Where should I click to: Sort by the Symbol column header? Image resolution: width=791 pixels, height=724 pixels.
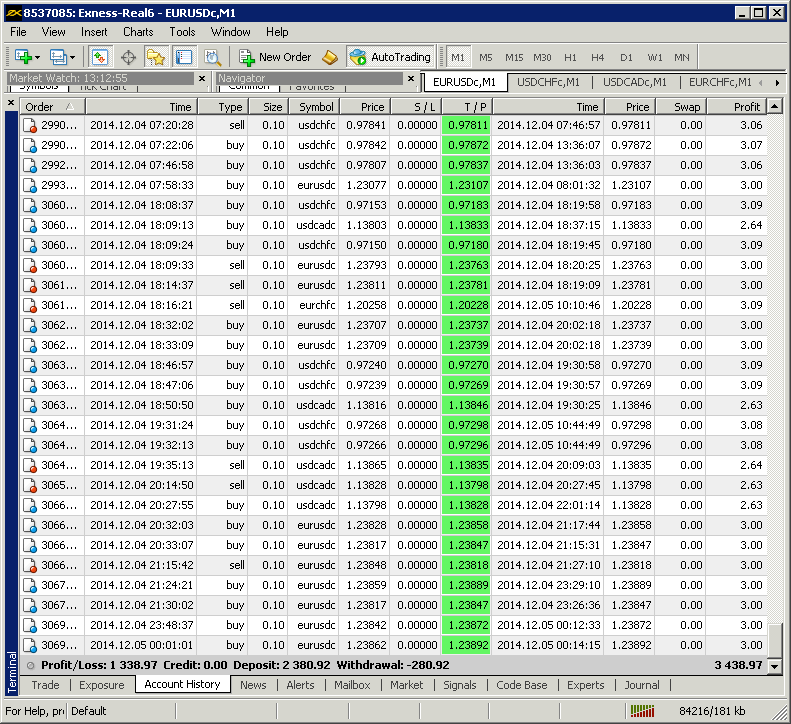[x=314, y=107]
